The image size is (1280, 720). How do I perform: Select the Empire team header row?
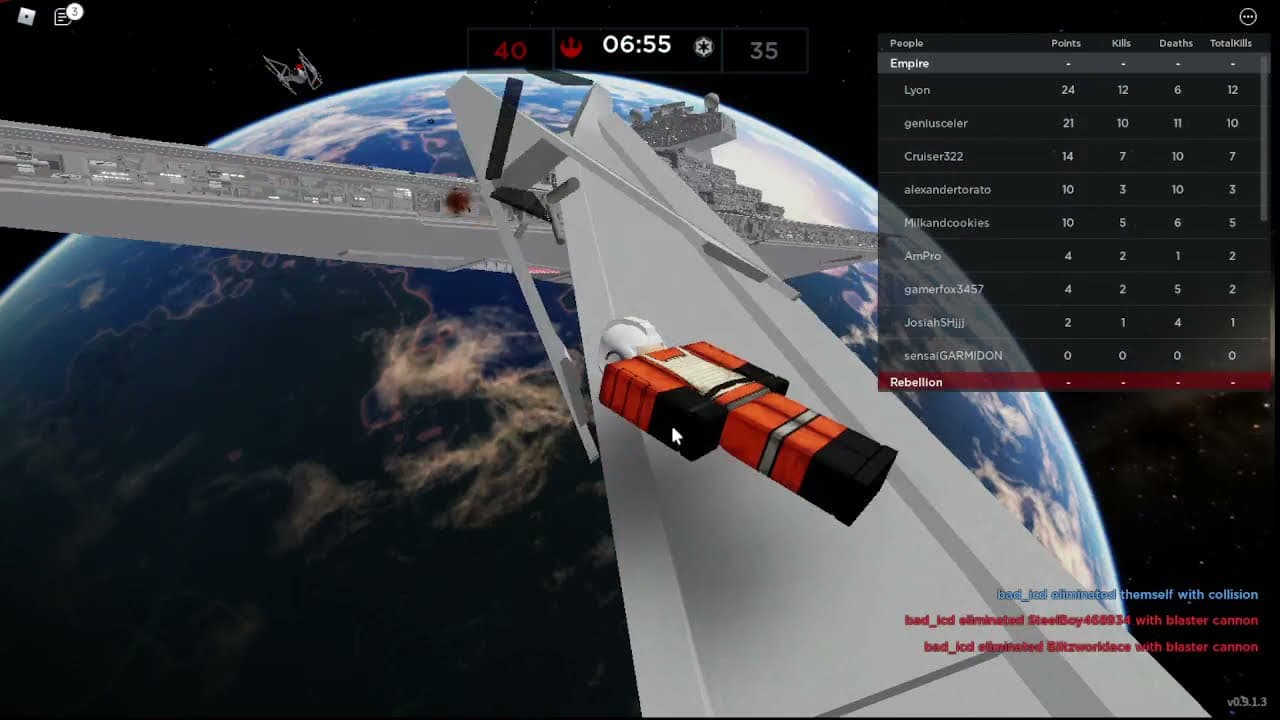pos(1074,63)
